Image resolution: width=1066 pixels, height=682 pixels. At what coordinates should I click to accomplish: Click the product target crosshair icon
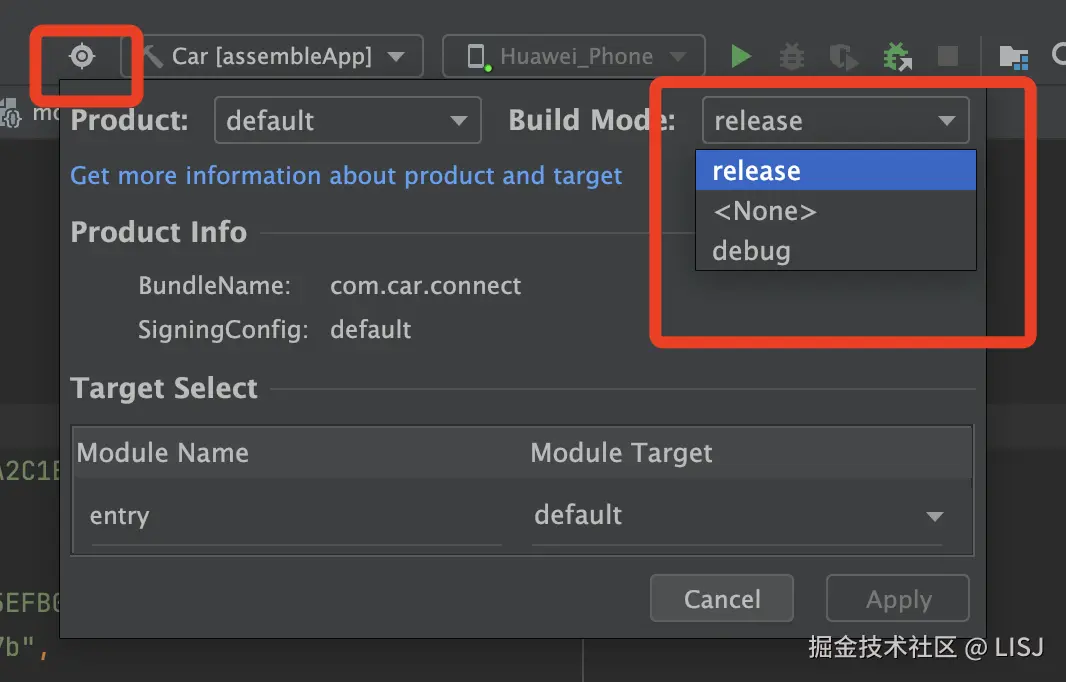click(x=82, y=57)
